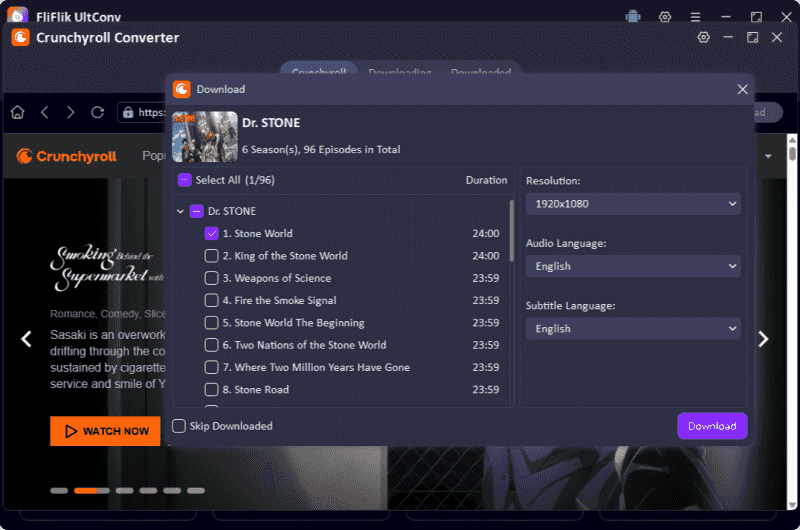Viewport: 800px width, 530px height.
Task: Open the hamburger menu in the UltConv title bar
Action: pos(695,17)
